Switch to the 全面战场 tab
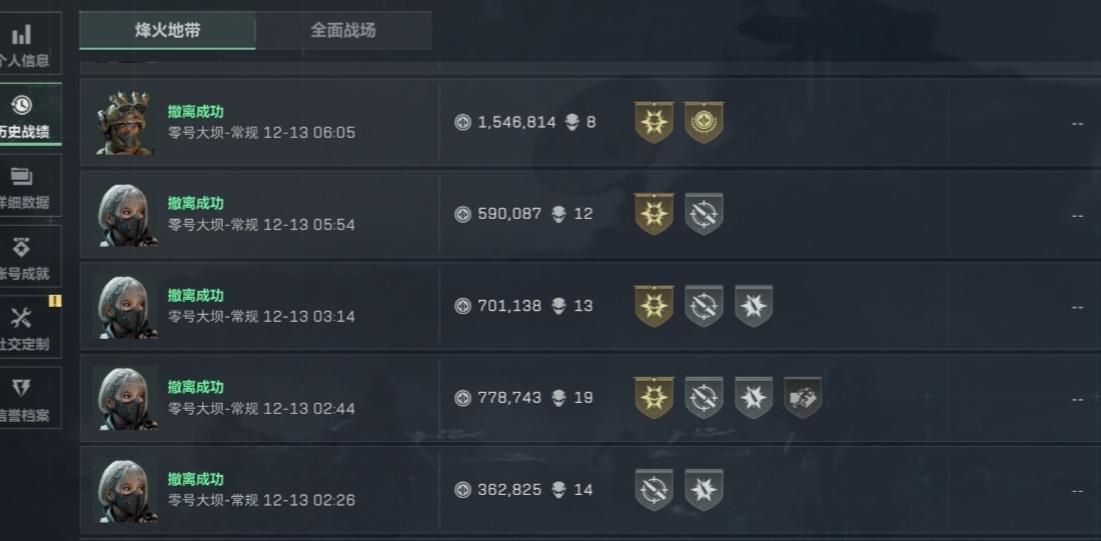Screen dimensions: 1101x541 coord(343,30)
